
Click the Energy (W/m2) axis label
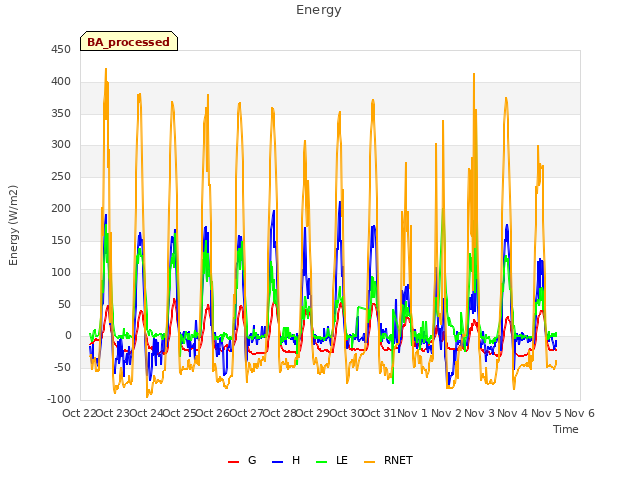(x=13, y=225)
